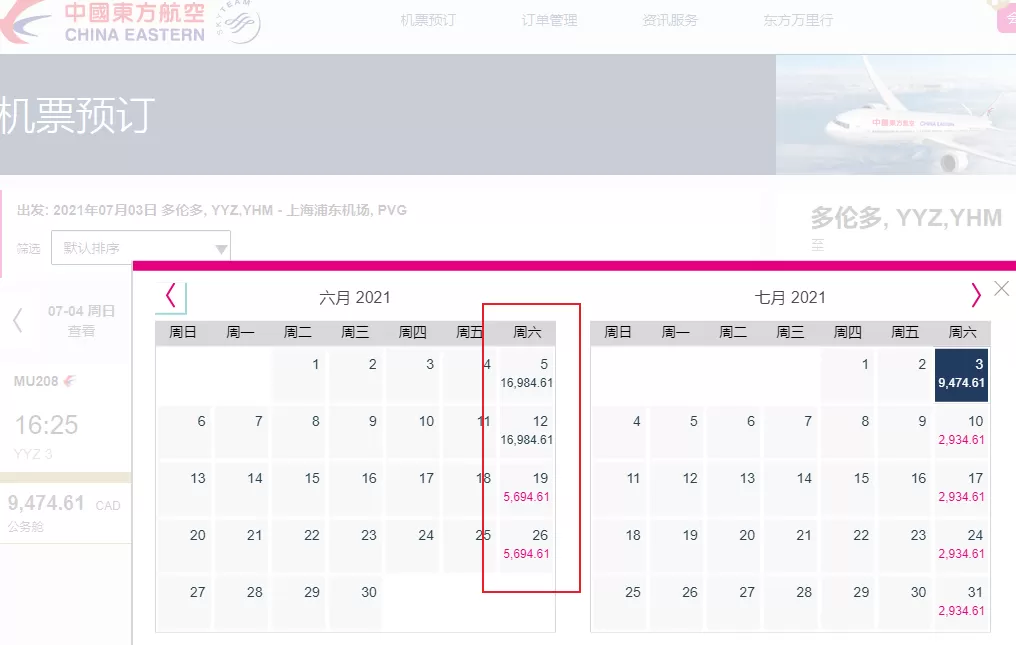
Task: Click China Eastern icon next to MU208
Action: pos(69,381)
